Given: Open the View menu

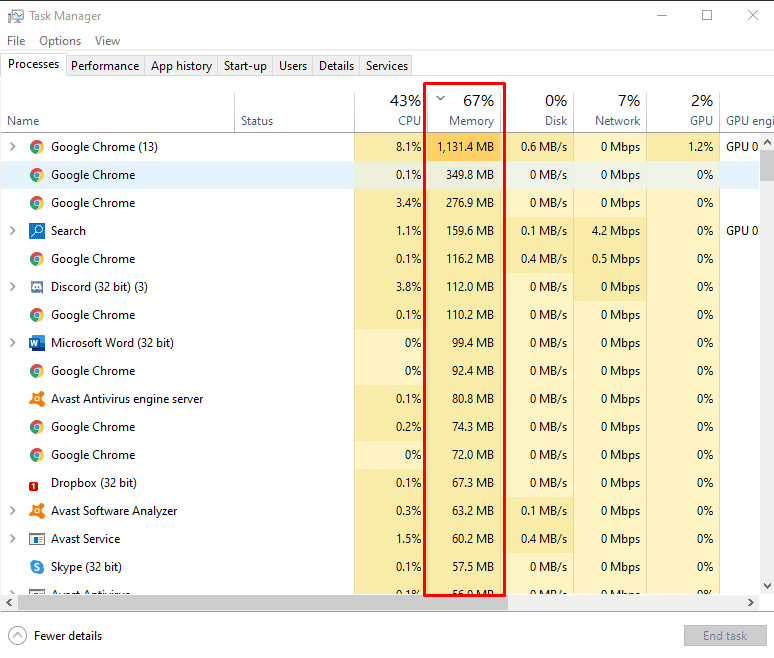Looking at the screenshot, I should [x=107, y=41].
